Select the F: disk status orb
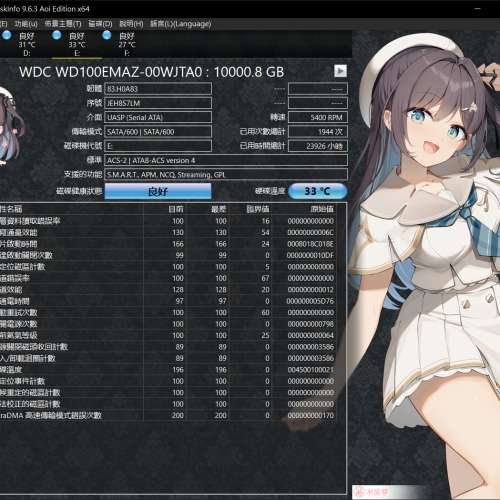The image size is (500, 500). (107, 35)
